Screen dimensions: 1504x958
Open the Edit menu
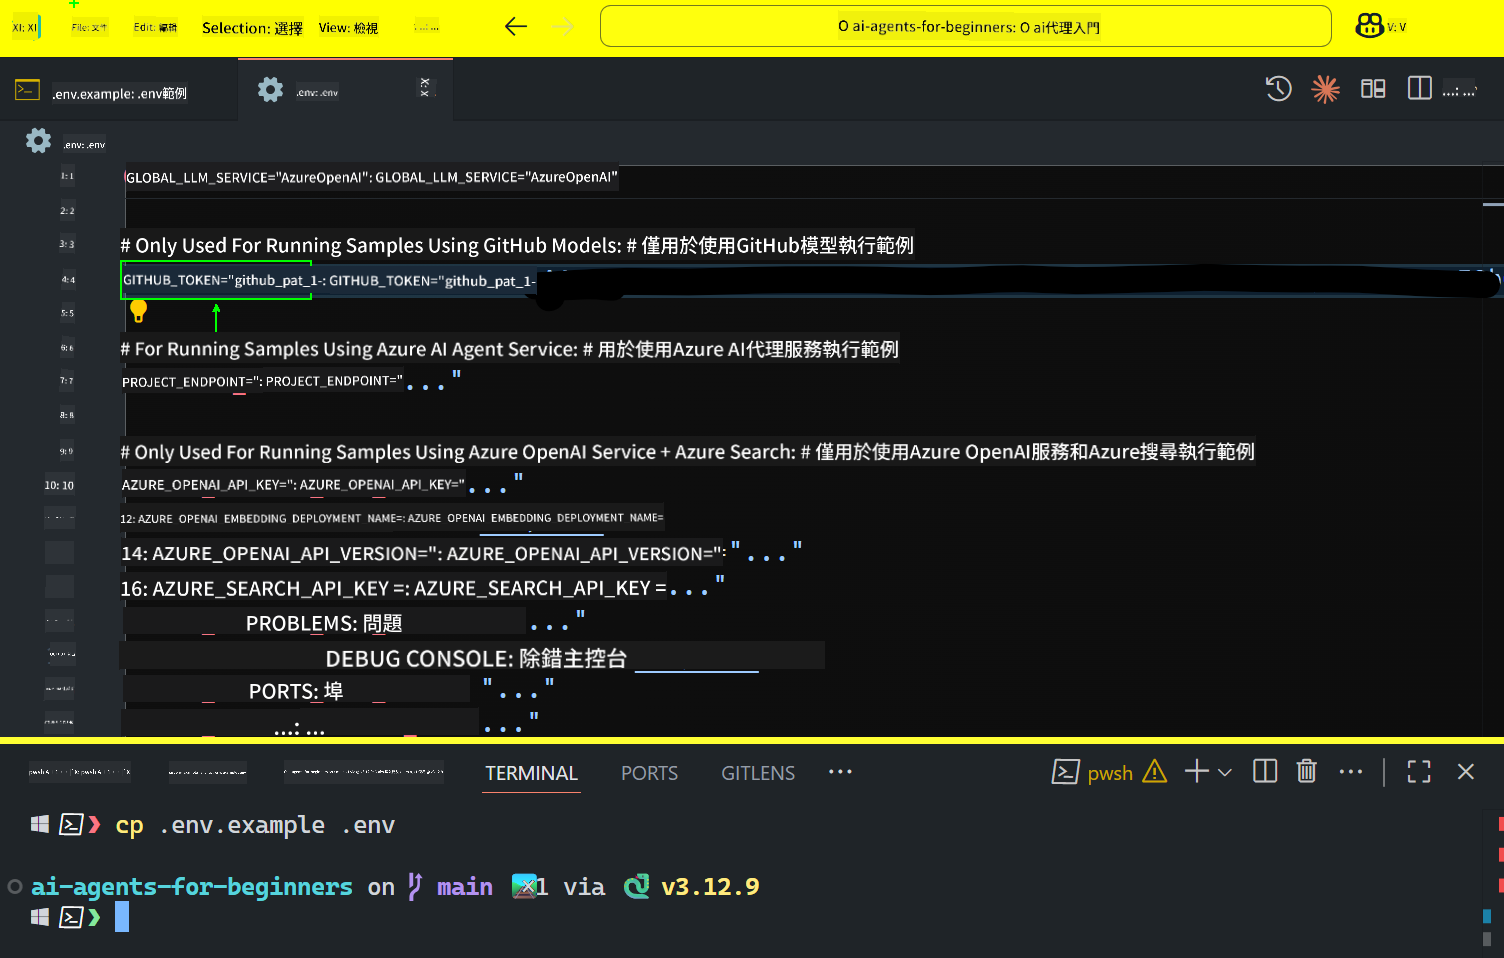tap(155, 28)
